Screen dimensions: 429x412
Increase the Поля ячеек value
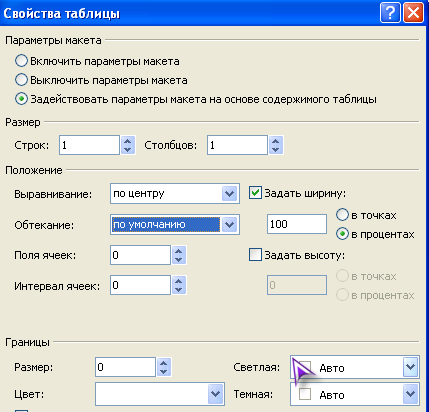point(179,251)
